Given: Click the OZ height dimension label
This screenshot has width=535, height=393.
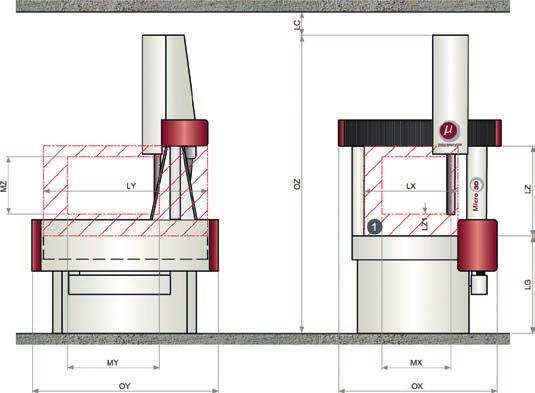Looking at the screenshot, I should 297,184.
